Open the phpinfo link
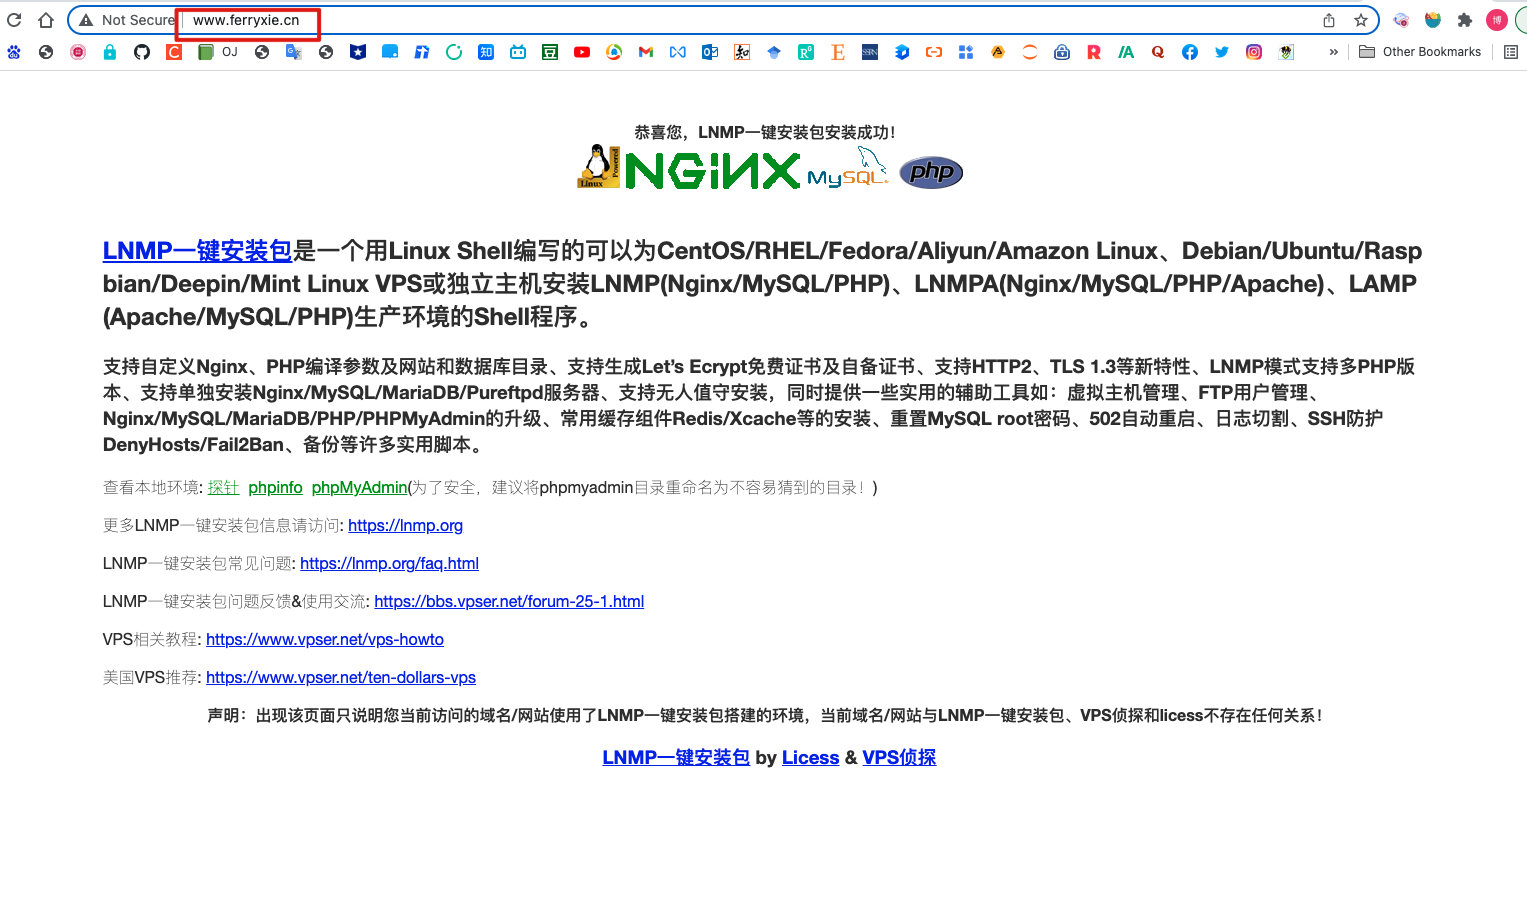The width and height of the screenshot is (1527, 910). coord(275,488)
